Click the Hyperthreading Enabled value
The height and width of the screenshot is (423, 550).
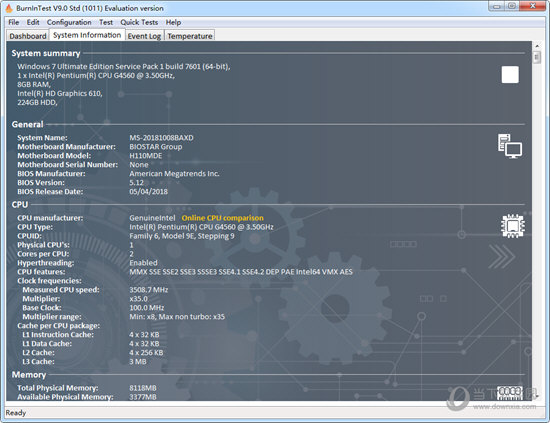[x=143, y=263]
